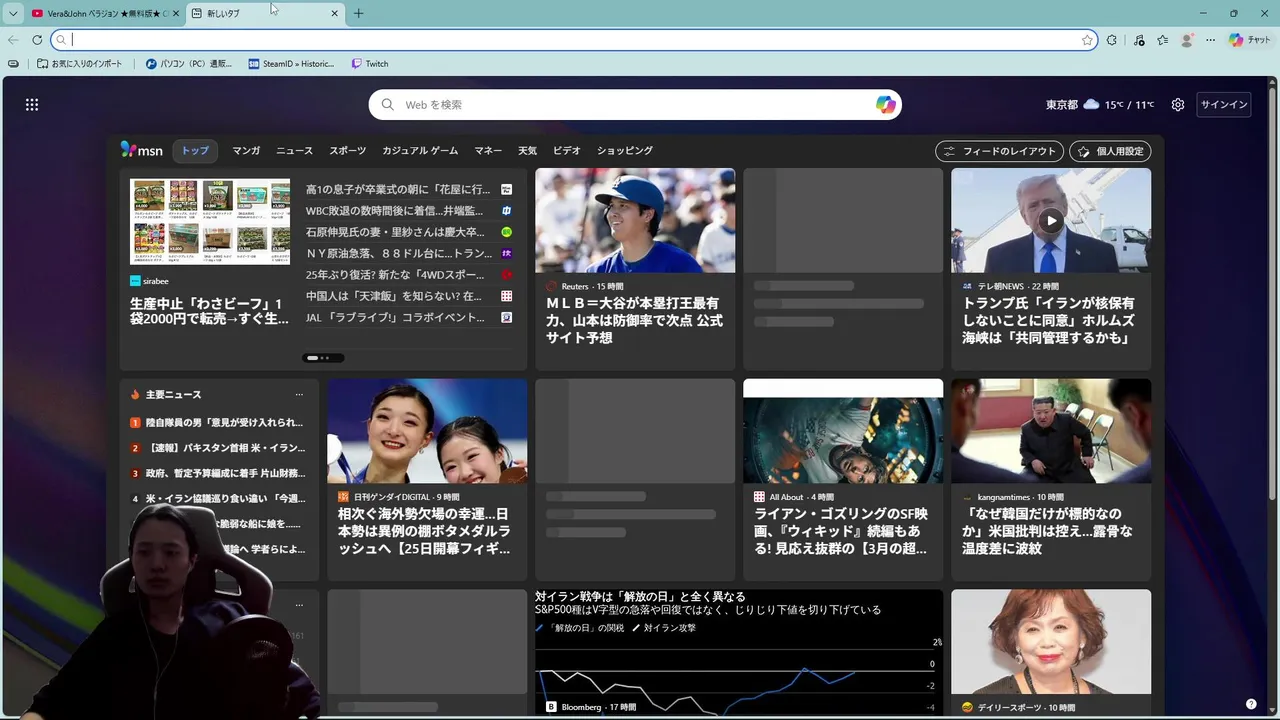This screenshot has width=1280, height=720.
Task: Open 相次ぐ海外勢欠場の幸運 skating article
Action: point(427,479)
